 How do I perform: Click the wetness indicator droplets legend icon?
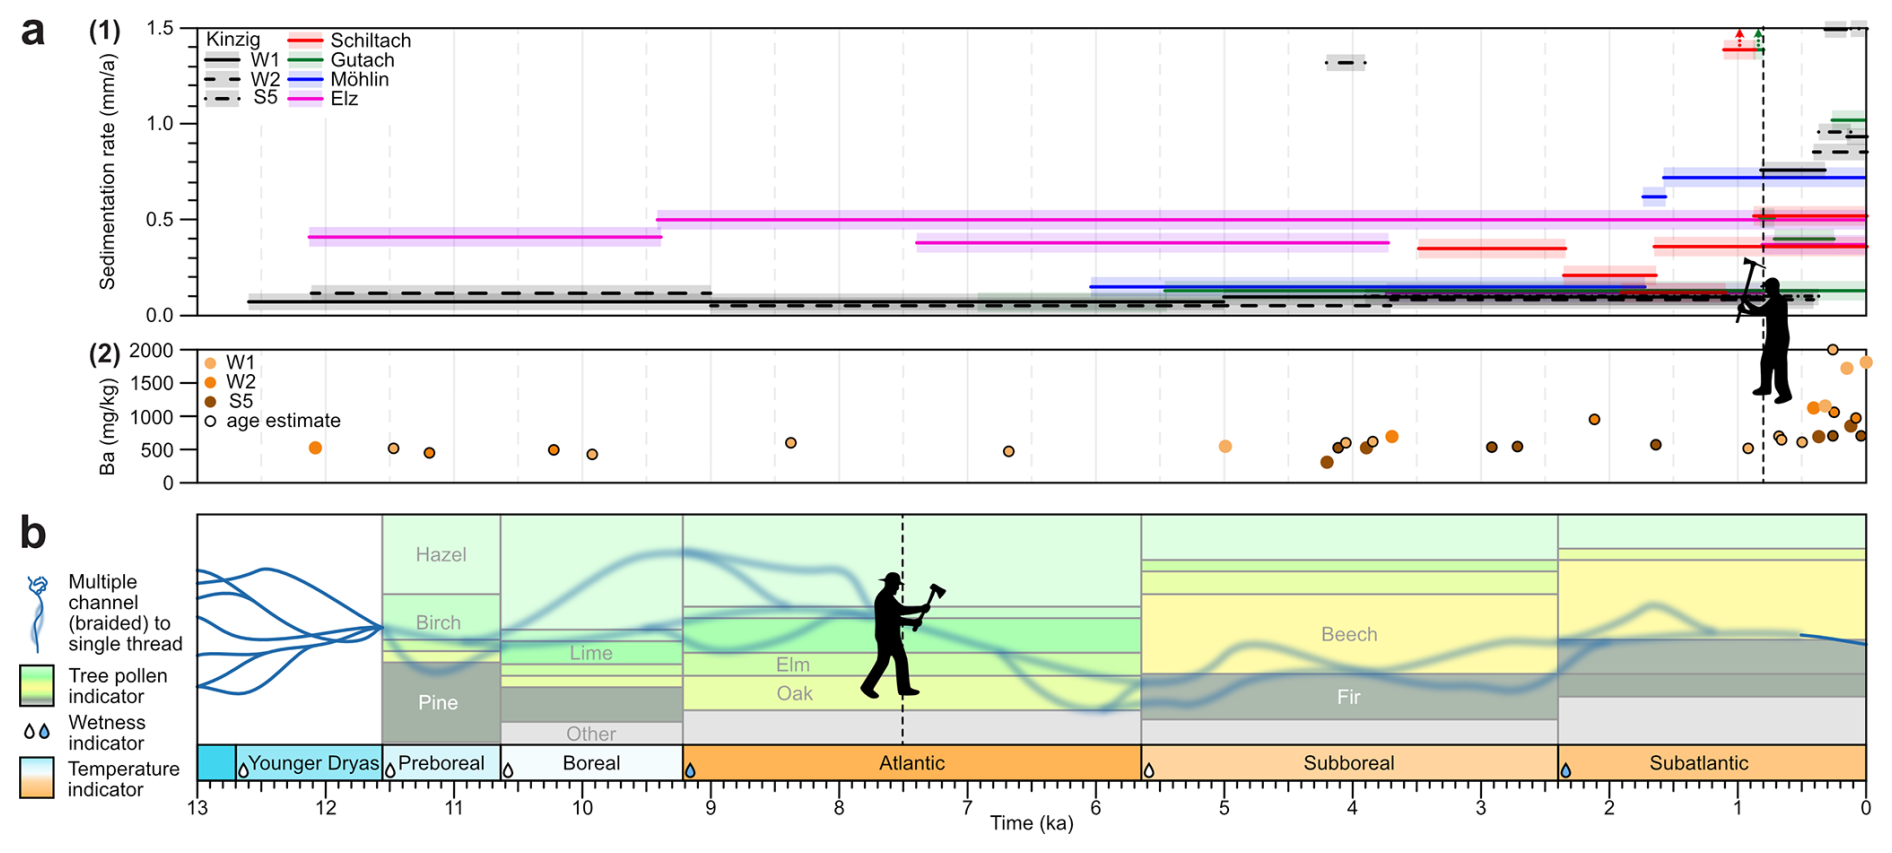click(36, 732)
